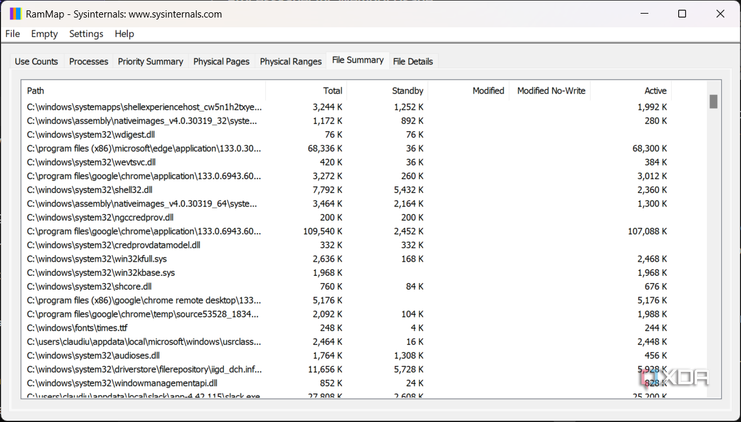Image resolution: width=741 pixels, height=422 pixels.
Task: Select the shell32.dll row
Action: click(364, 190)
